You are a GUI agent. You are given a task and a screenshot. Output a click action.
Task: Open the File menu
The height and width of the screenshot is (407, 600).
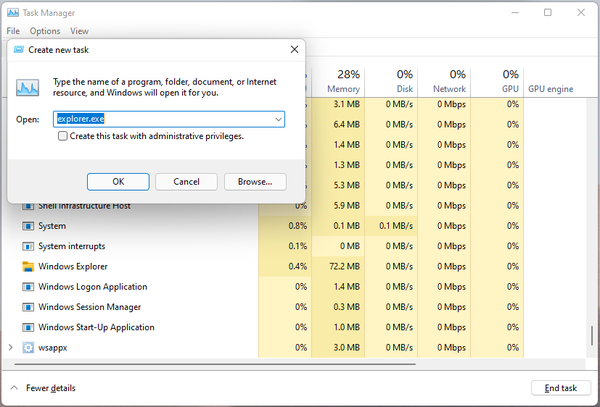point(13,31)
